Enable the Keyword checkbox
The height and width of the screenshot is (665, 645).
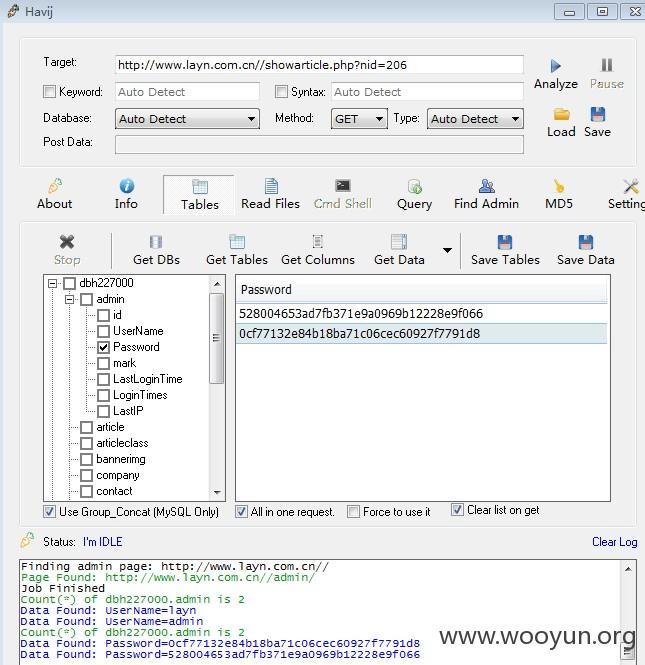coord(50,92)
